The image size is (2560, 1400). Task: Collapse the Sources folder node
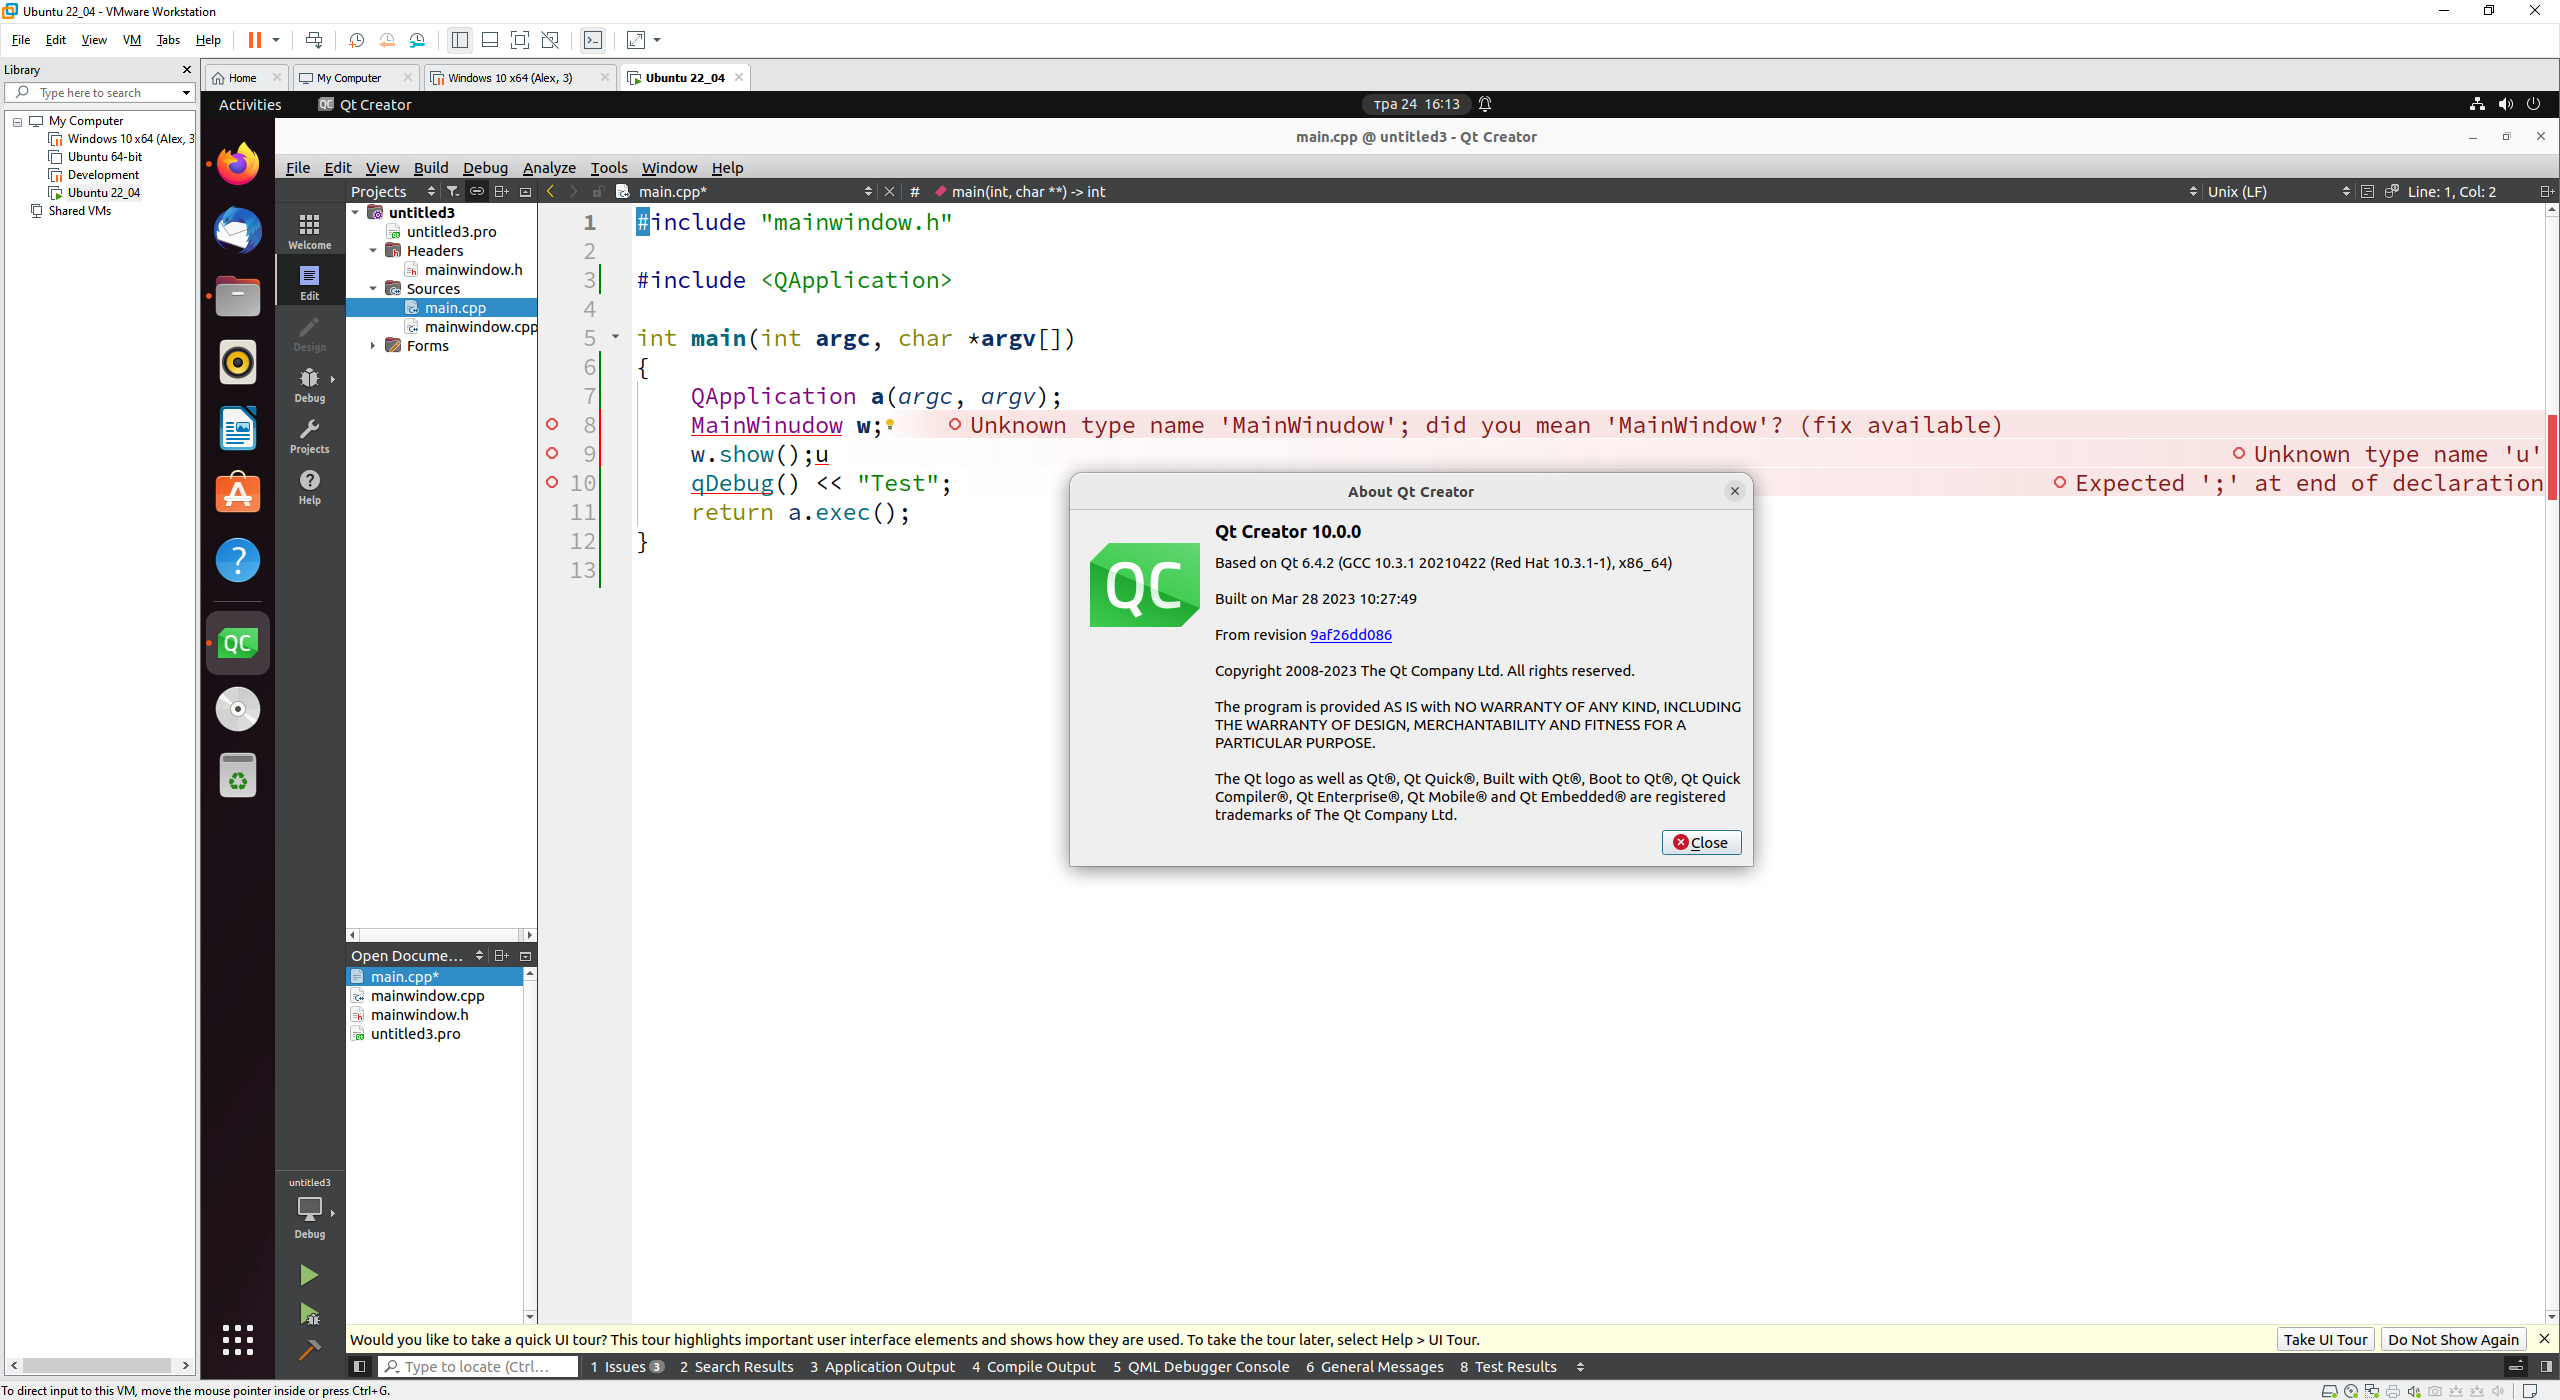[373, 289]
